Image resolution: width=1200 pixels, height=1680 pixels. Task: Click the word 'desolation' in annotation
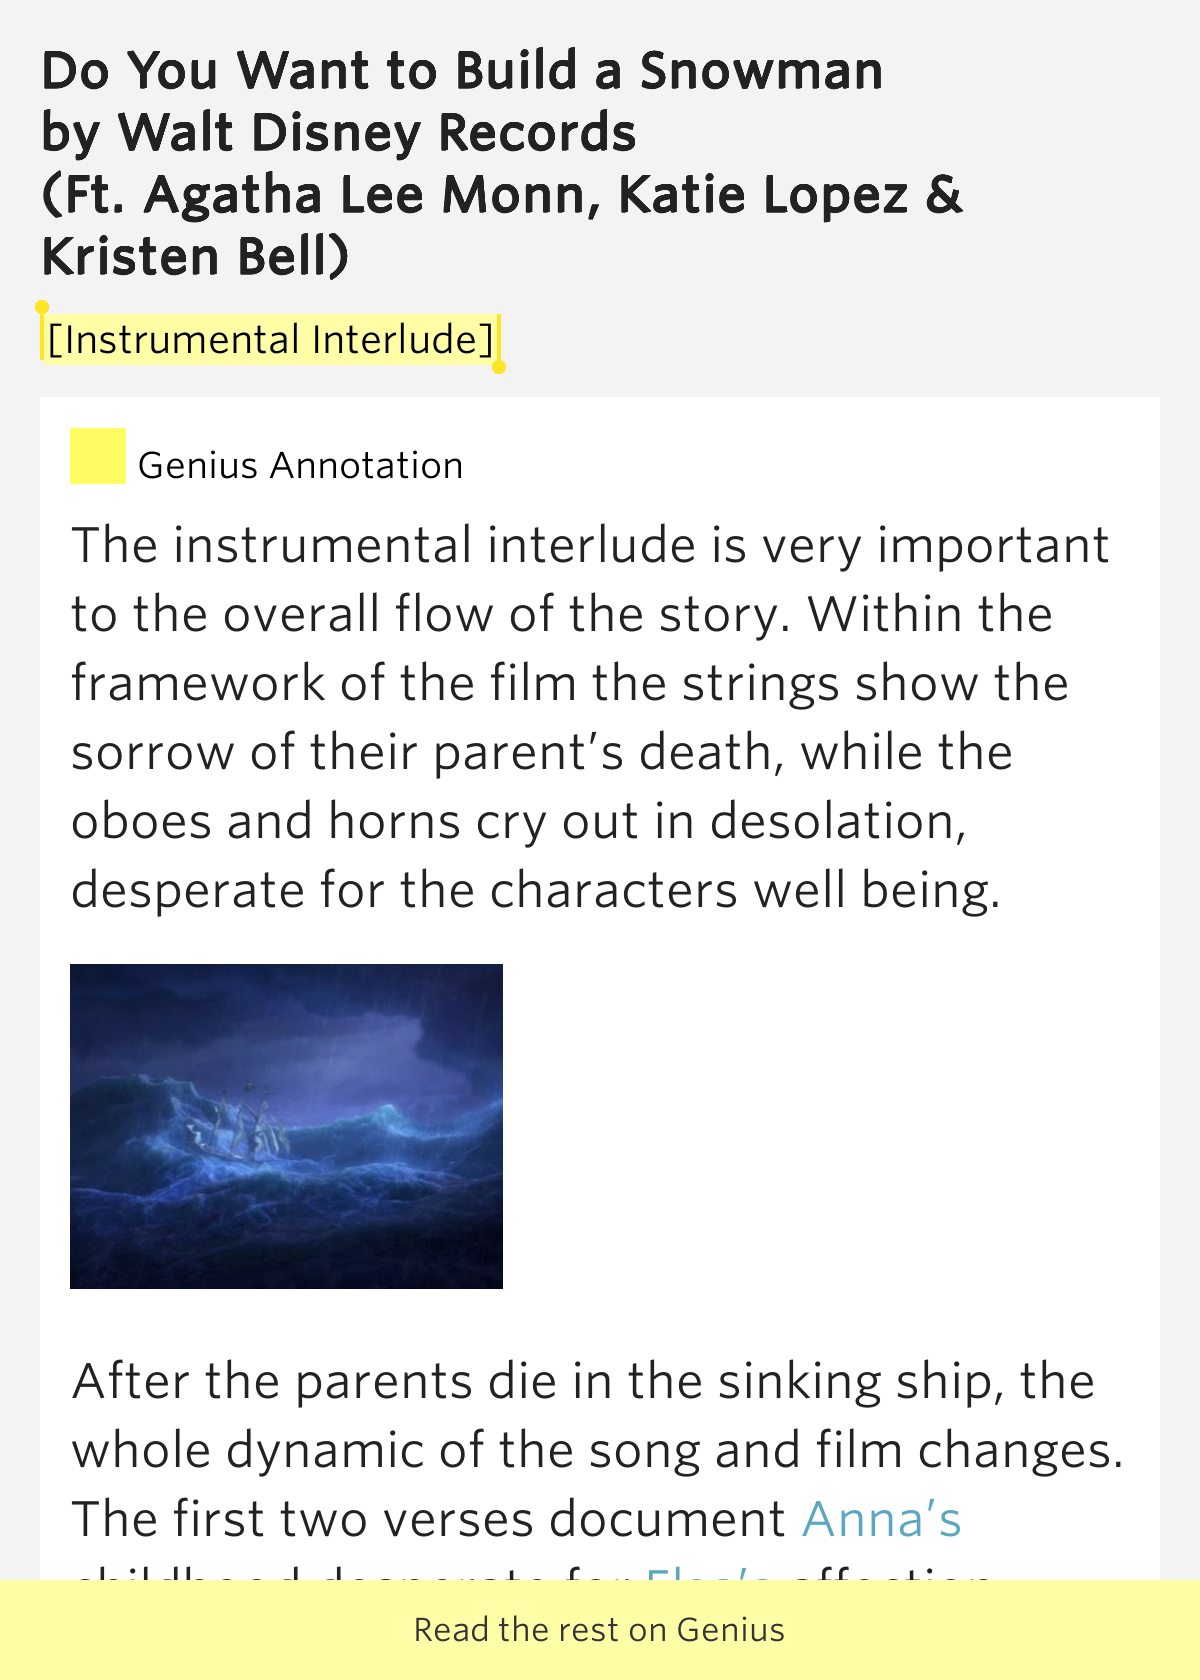[x=838, y=821]
